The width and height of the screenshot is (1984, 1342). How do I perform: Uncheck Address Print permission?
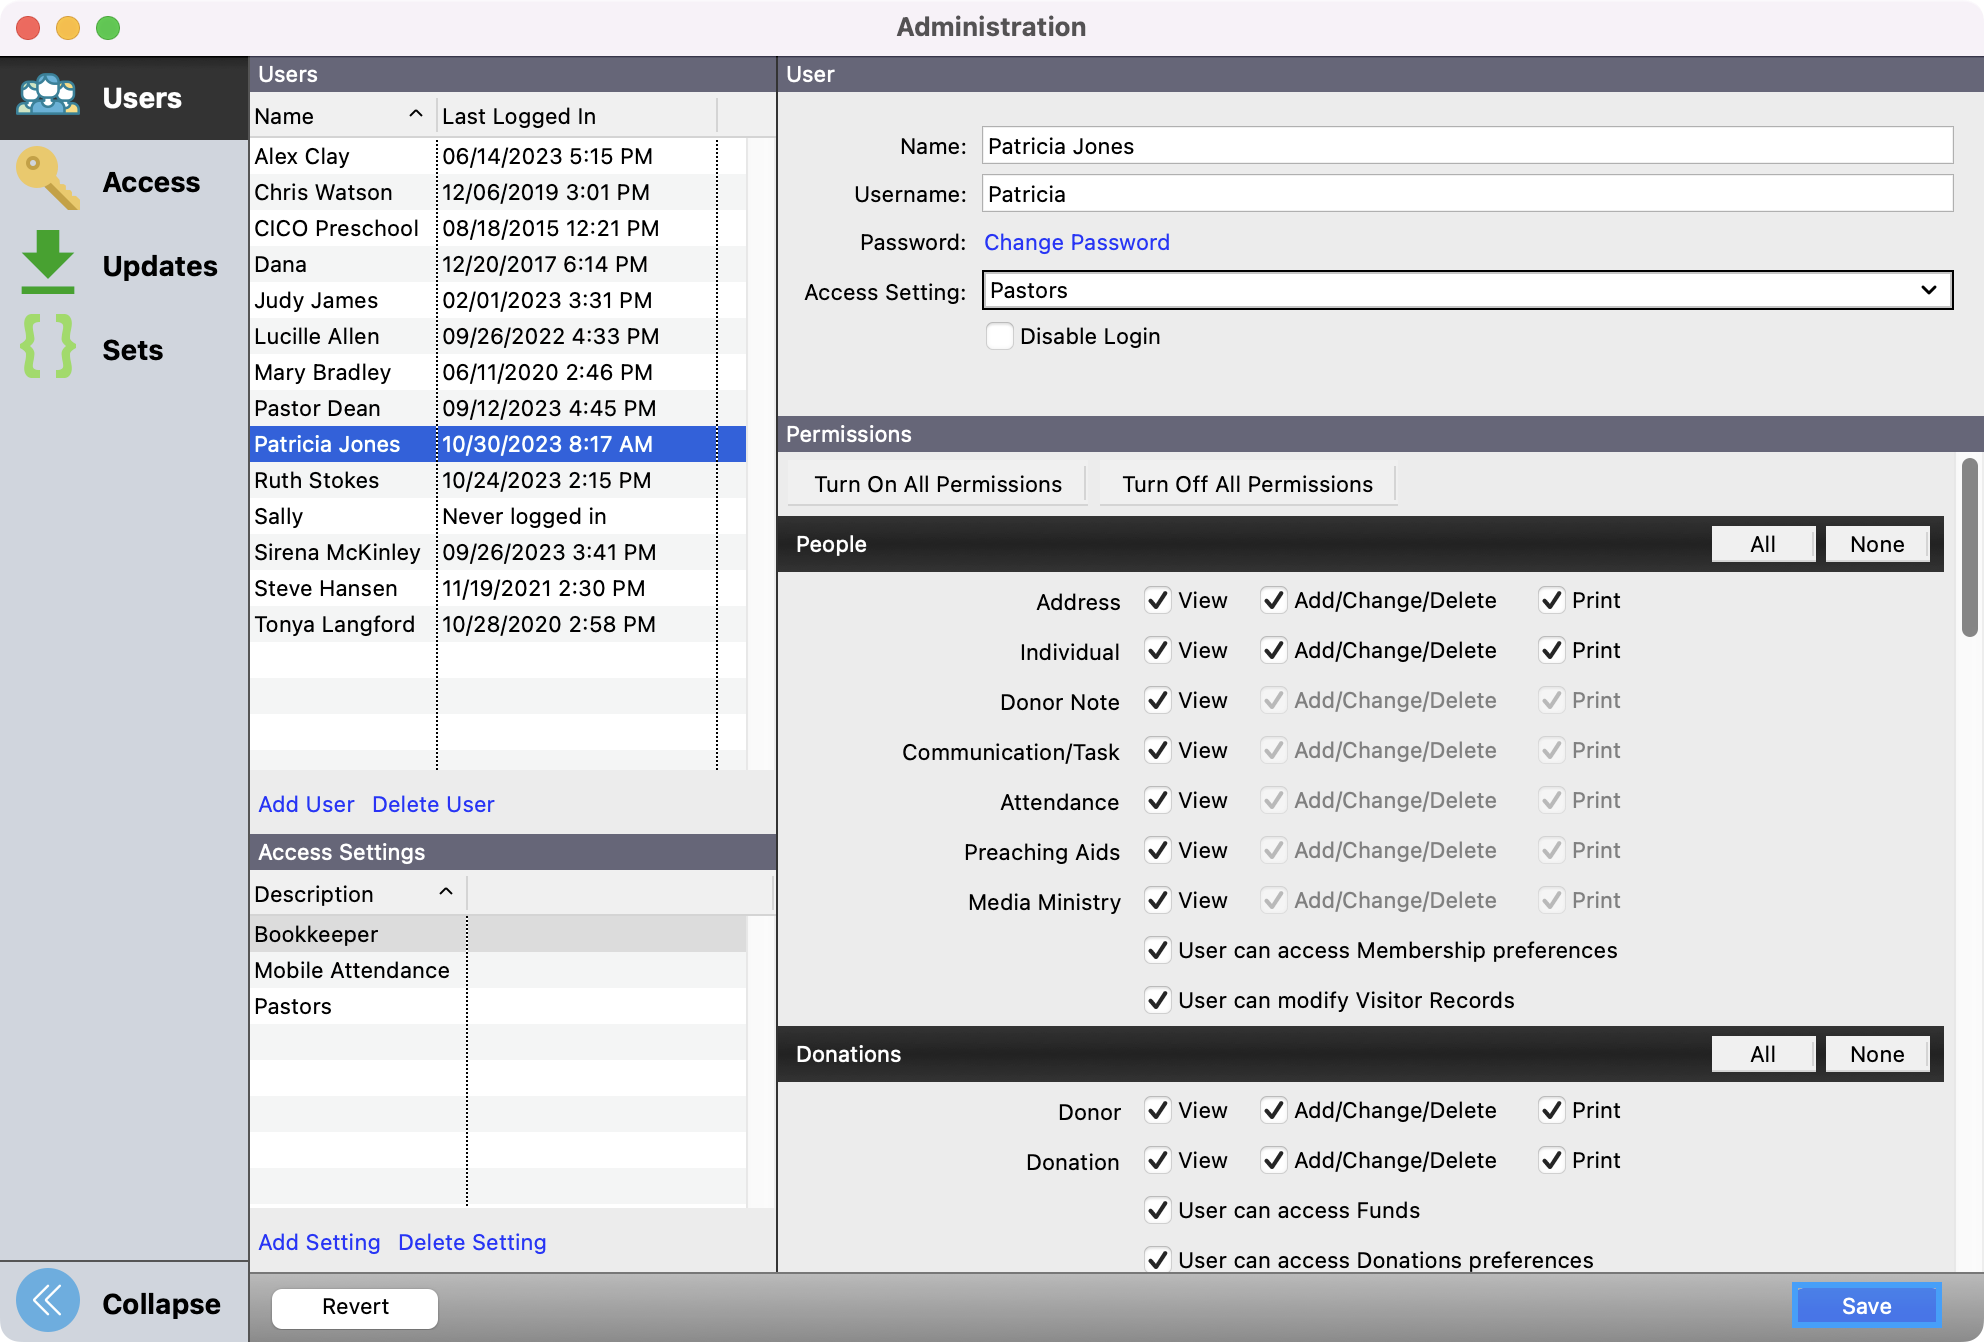pyautogui.click(x=1551, y=600)
